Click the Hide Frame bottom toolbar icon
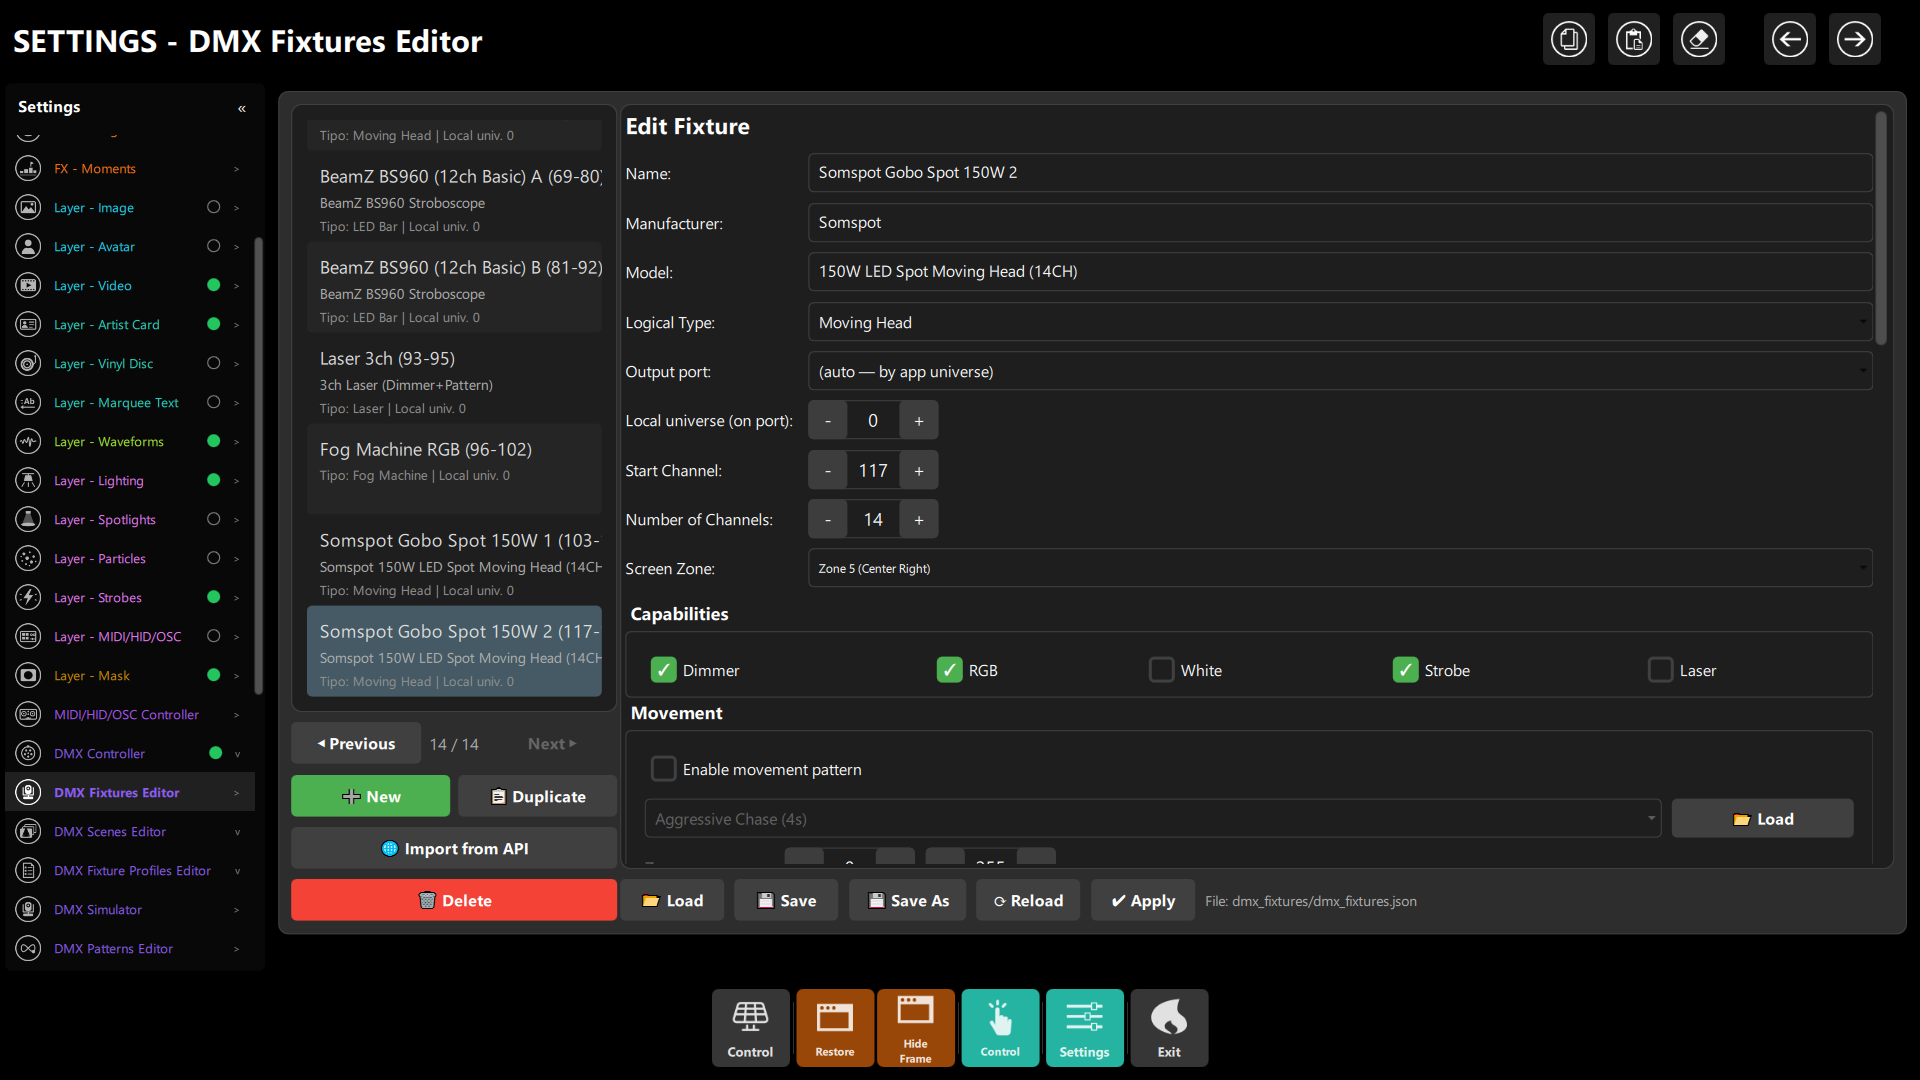Screen dimensions: 1920x1080 tap(915, 1028)
